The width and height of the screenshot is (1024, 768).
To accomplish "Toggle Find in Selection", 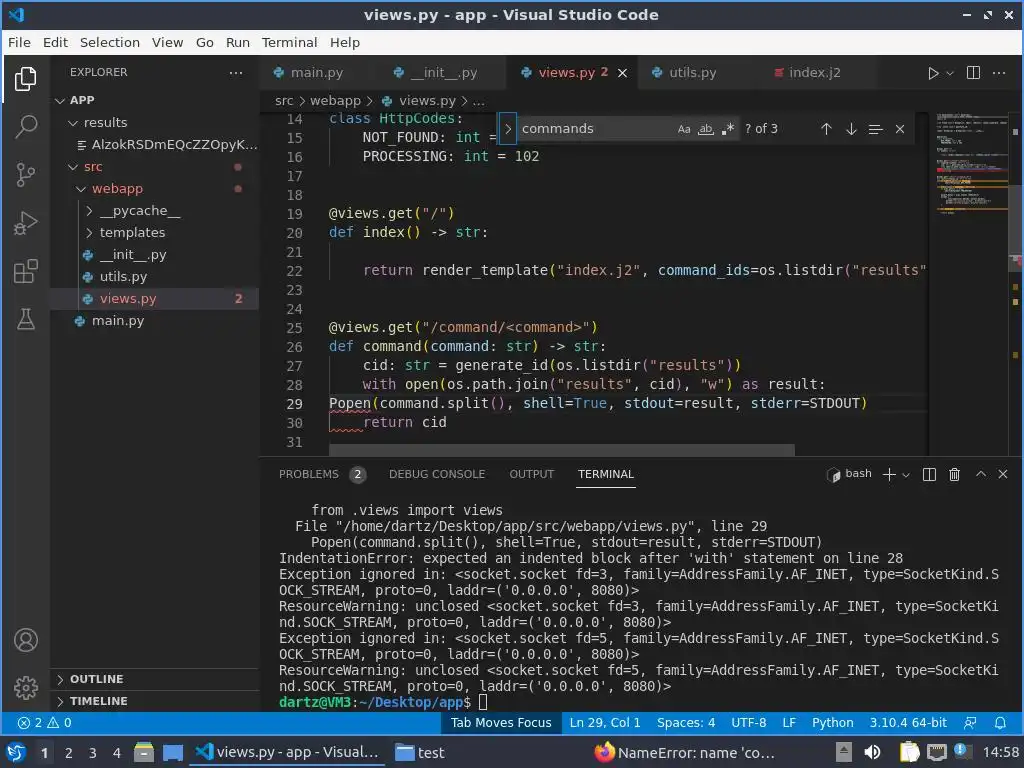I will coord(875,129).
